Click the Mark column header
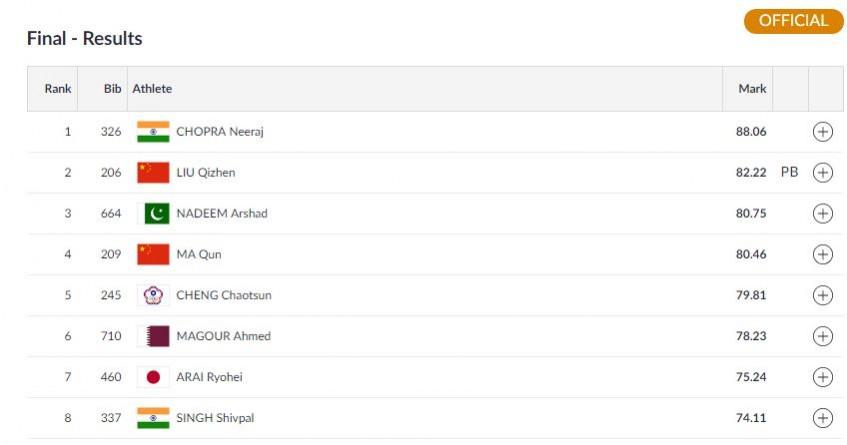Image resolution: width=847 pixels, height=445 pixels. tap(752, 89)
